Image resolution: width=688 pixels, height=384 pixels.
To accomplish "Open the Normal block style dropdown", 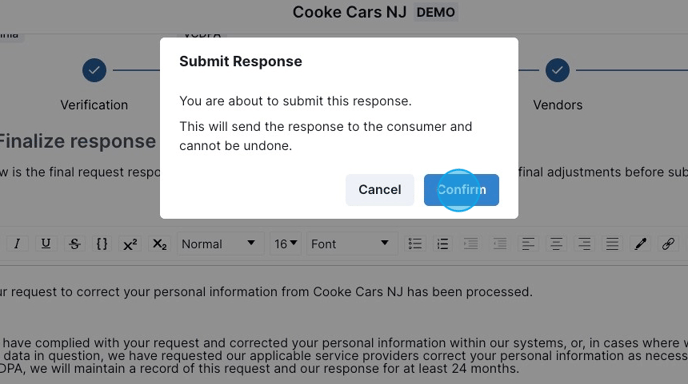I will click(220, 244).
